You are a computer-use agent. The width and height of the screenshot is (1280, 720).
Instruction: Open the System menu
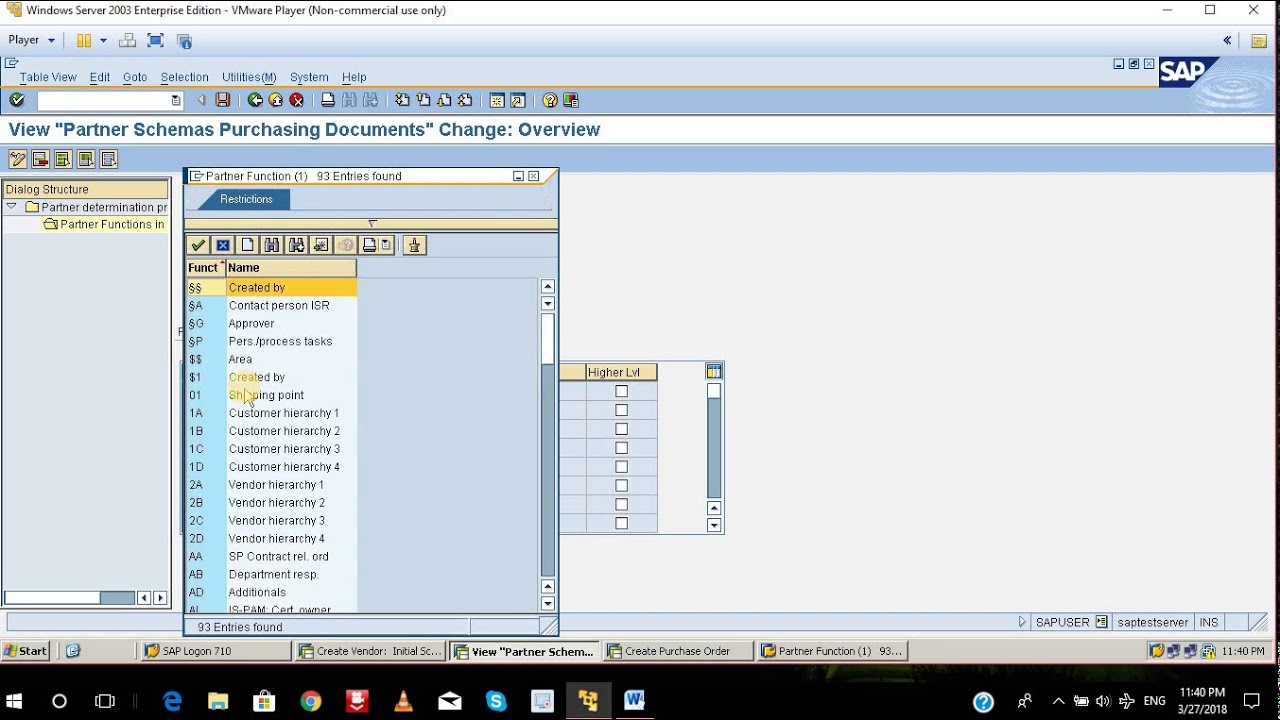pos(309,77)
